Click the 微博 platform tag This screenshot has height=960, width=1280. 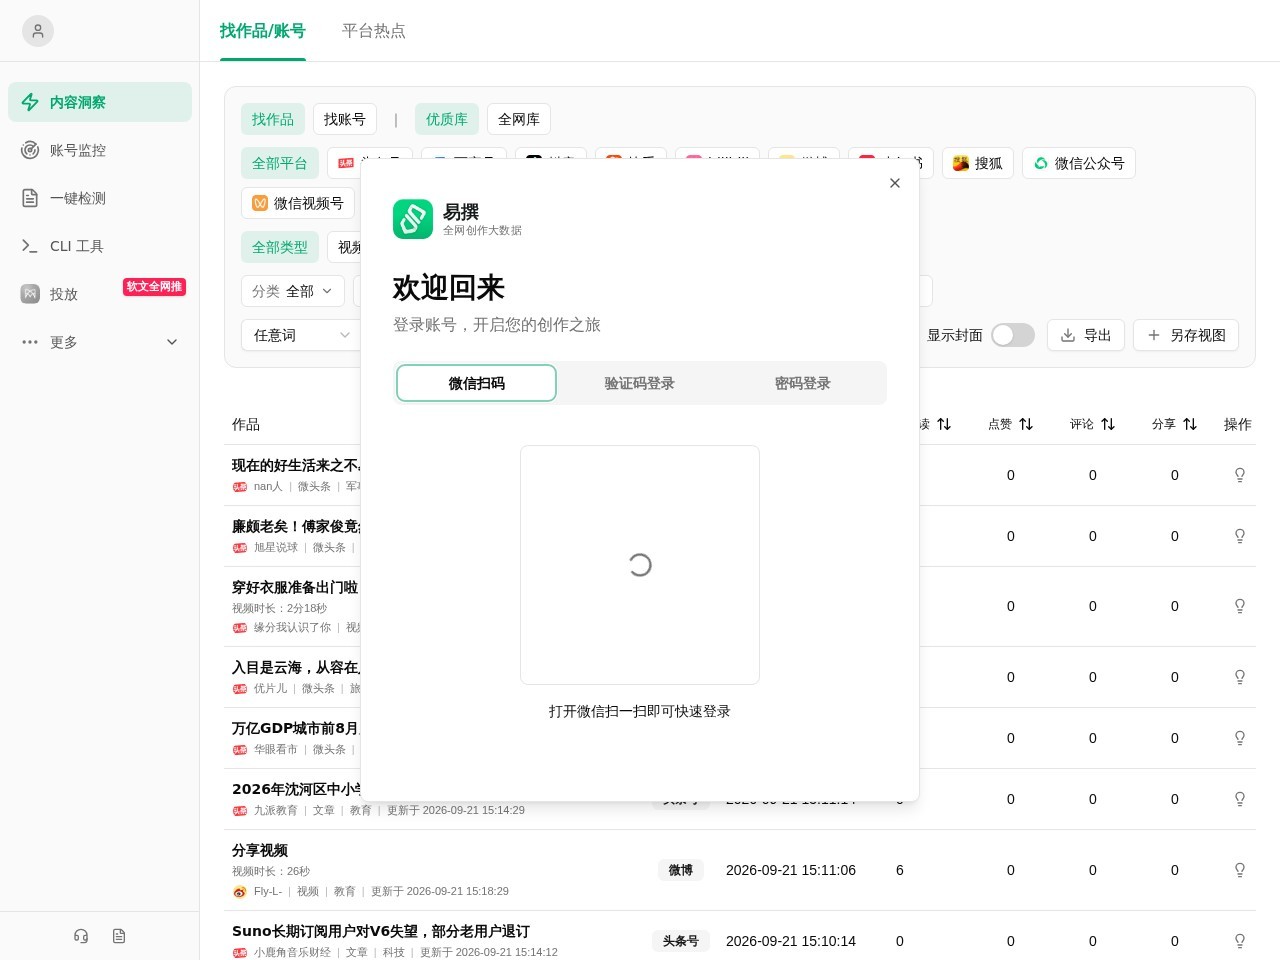tap(681, 870)
